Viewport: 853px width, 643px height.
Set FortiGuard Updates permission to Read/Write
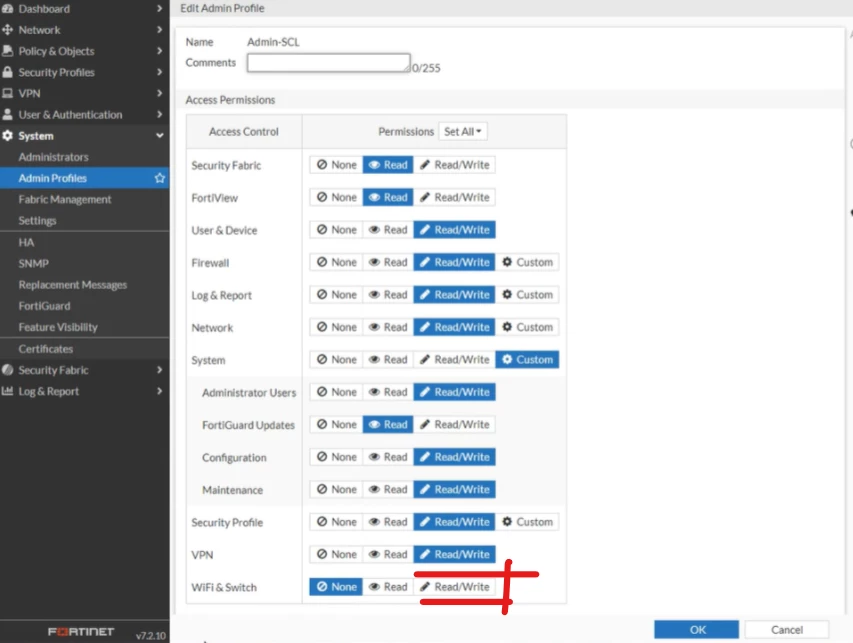coord(454,425)
